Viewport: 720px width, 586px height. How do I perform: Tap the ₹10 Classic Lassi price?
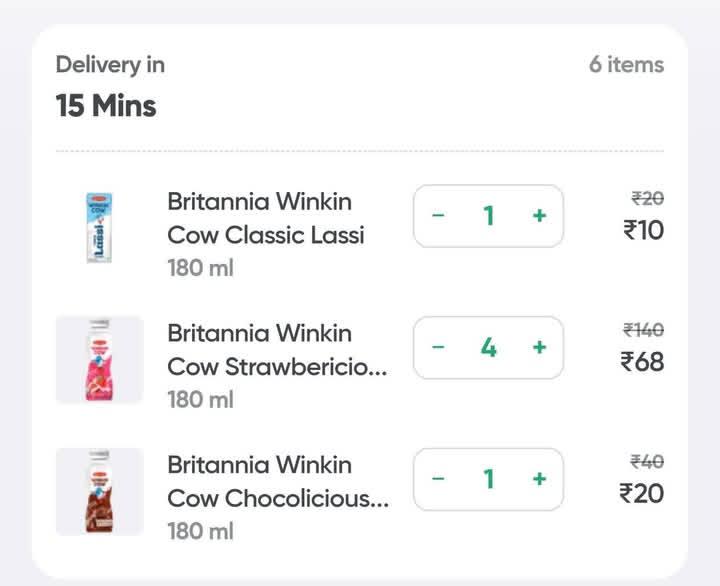(x=643, y=231)
